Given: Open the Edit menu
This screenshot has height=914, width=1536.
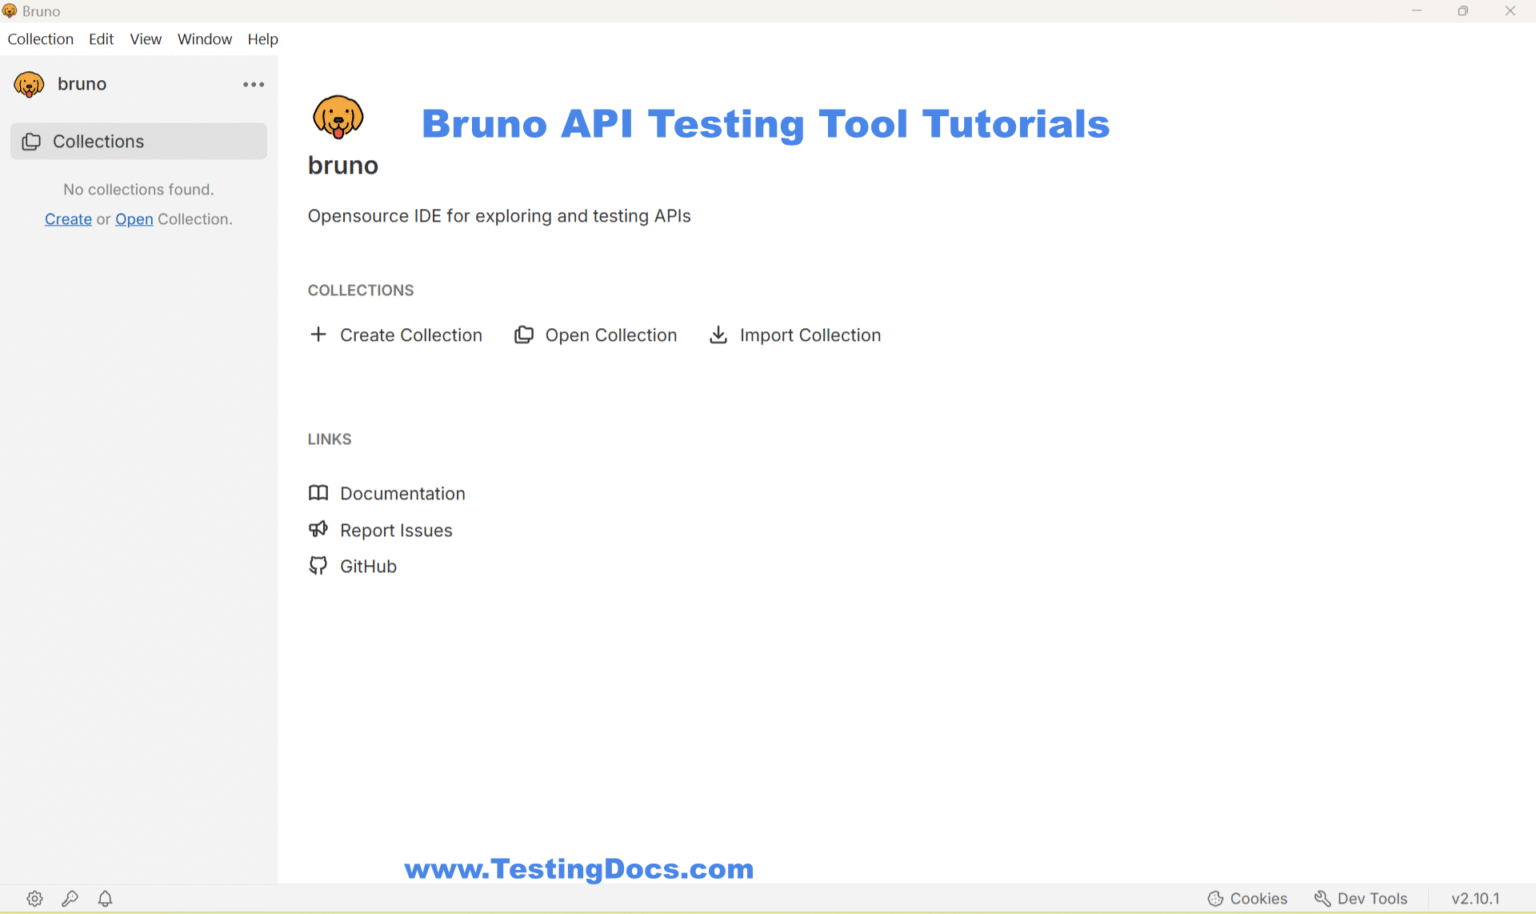Looking at the screenshot, I should tap(101, 39).
